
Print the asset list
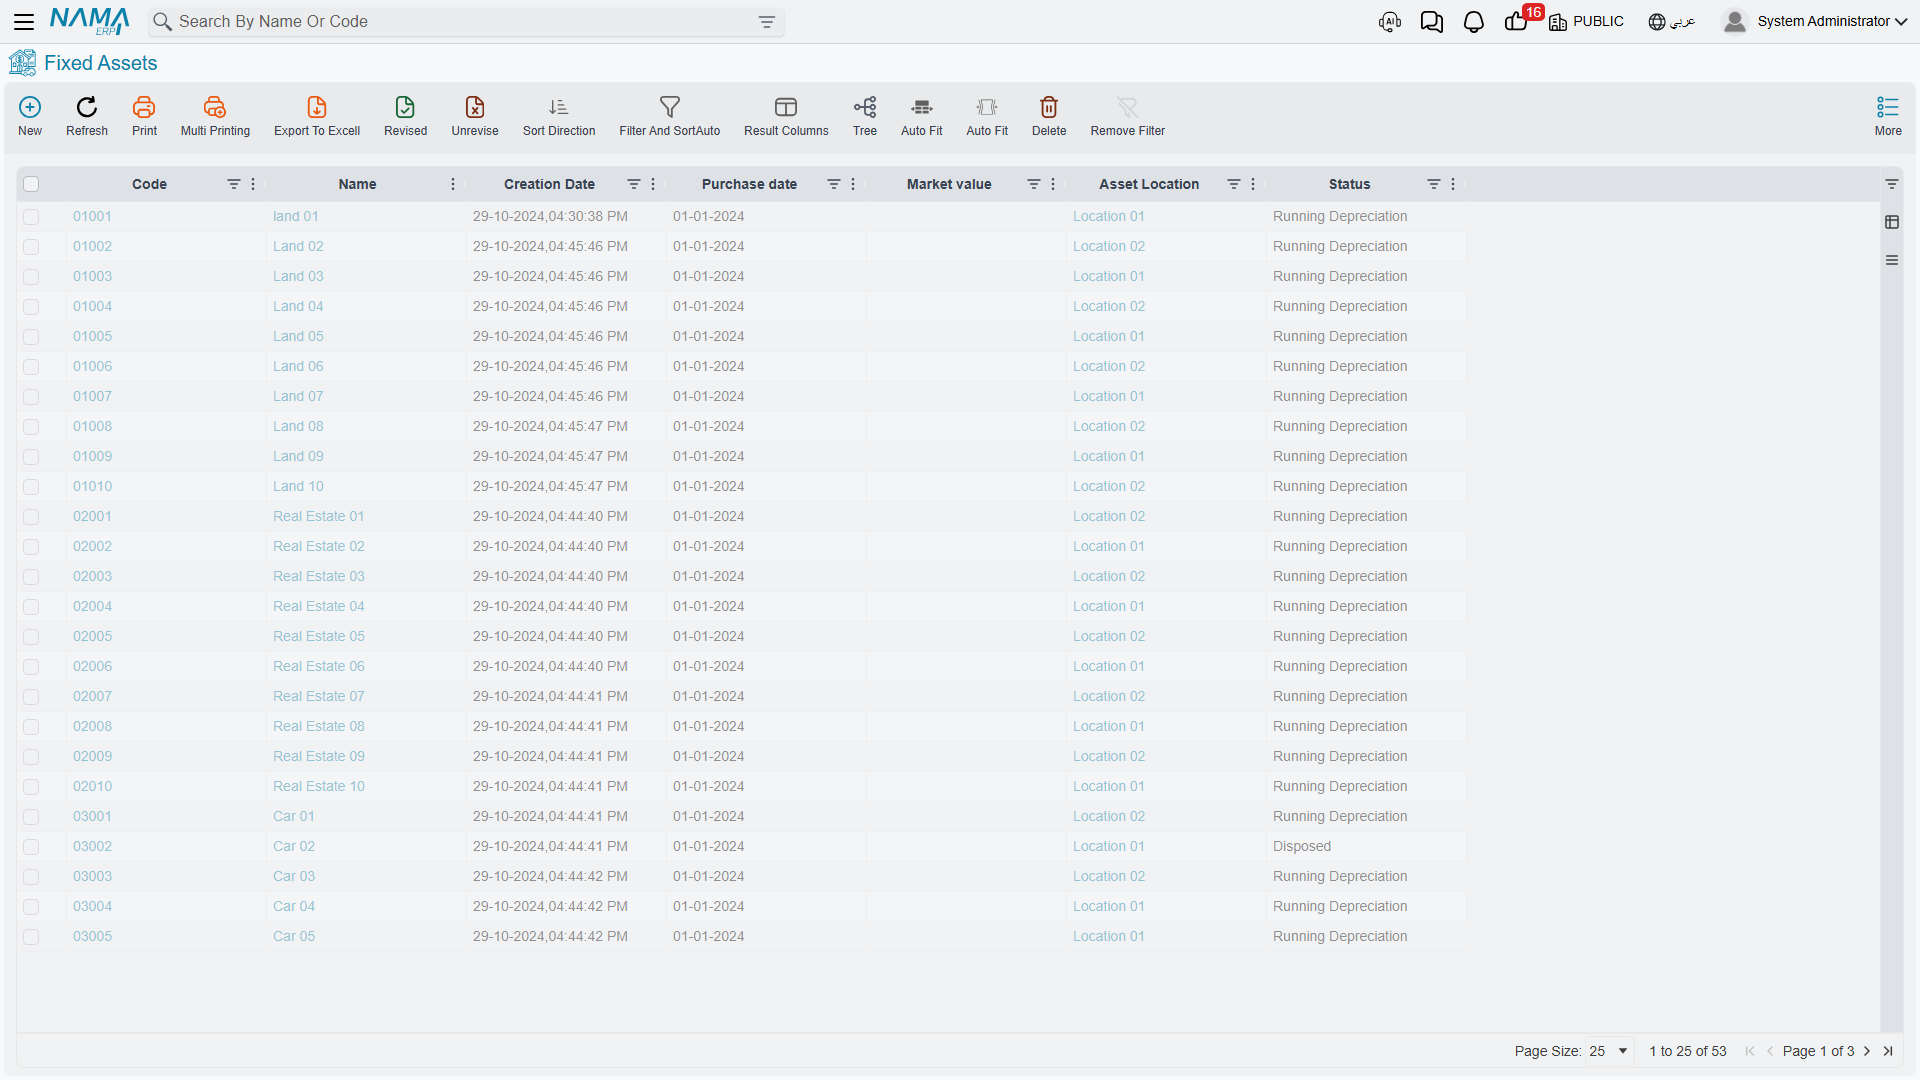144,107
